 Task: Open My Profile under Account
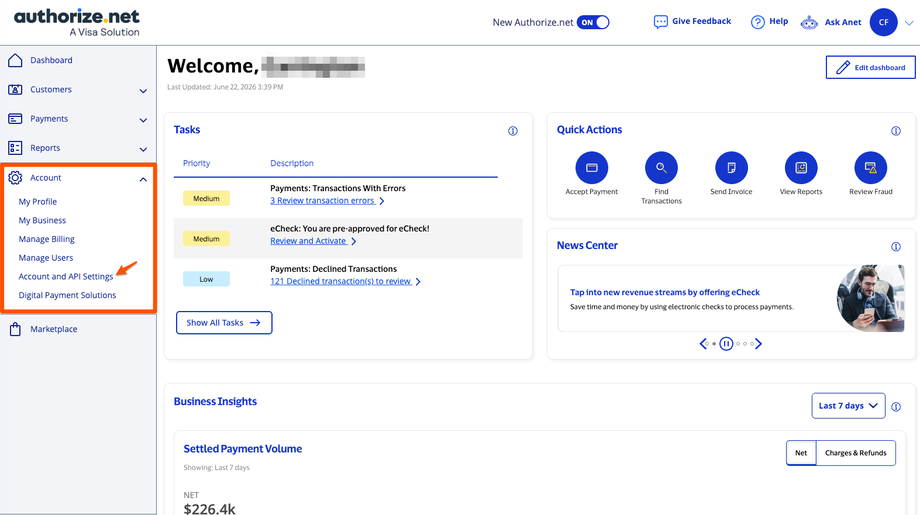pyautogui.click(x=38, y=201)
